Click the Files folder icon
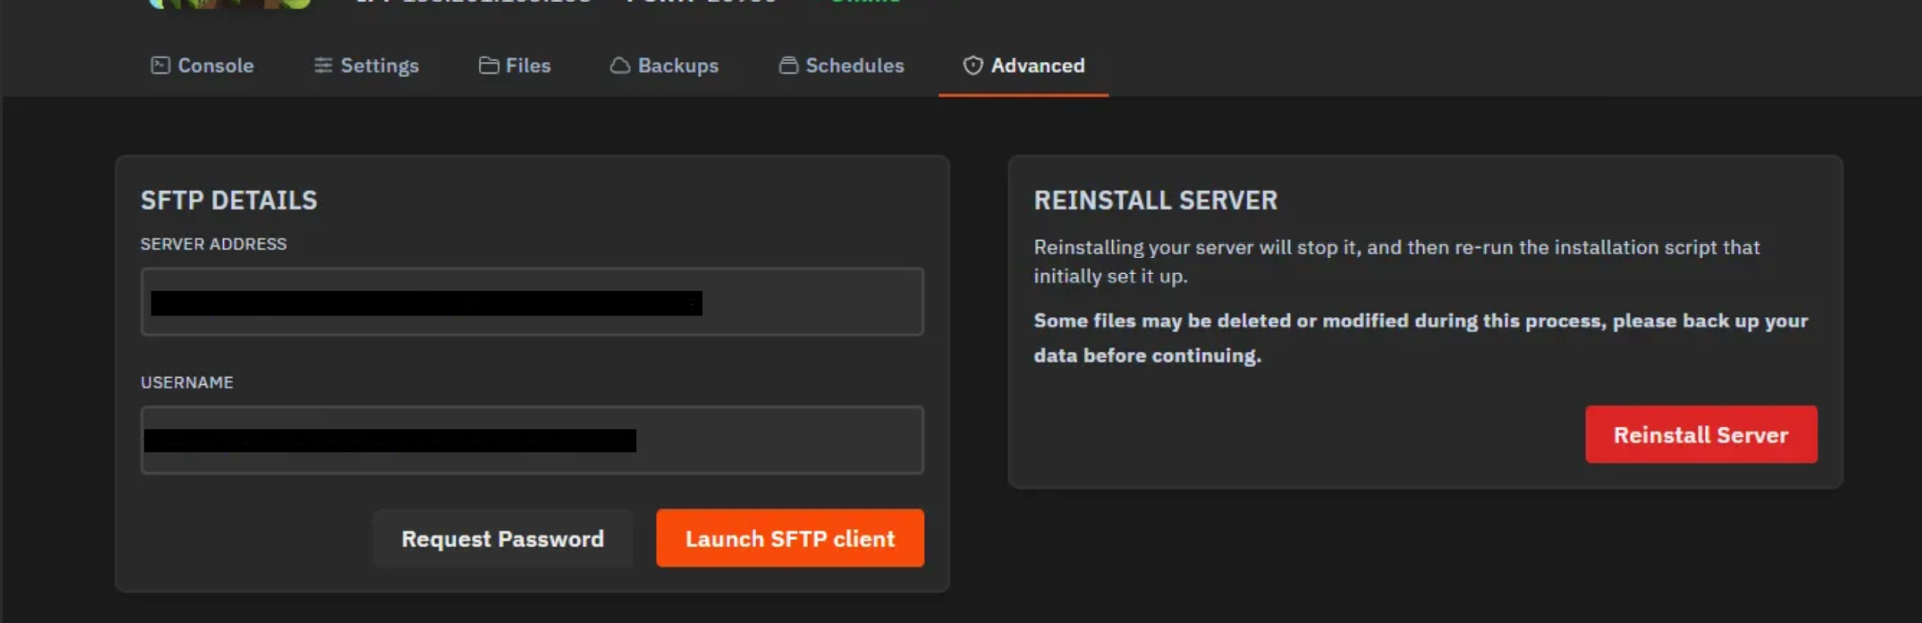The width and height of the screenshot is (1922, 623). click(489, 65)
